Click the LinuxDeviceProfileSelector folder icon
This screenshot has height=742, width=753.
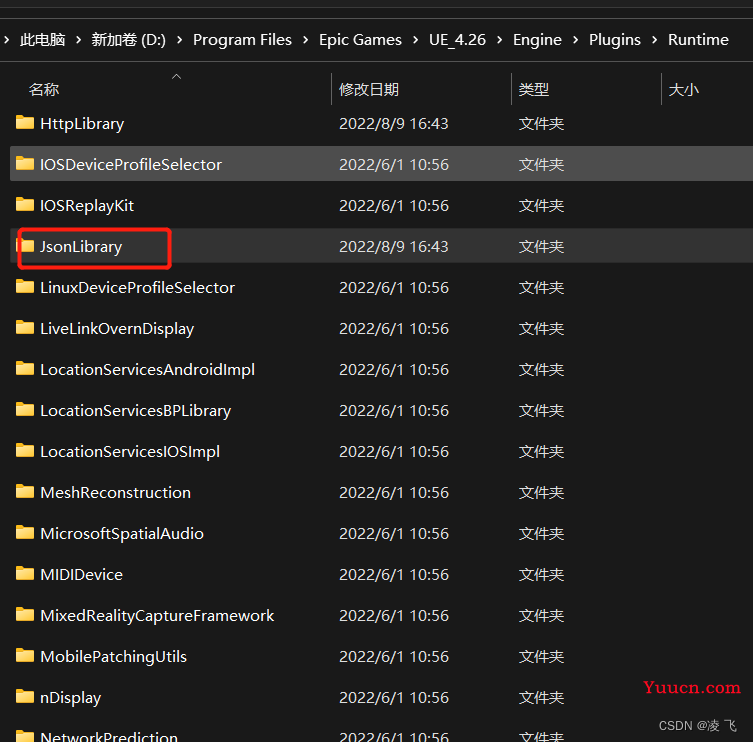25,287
